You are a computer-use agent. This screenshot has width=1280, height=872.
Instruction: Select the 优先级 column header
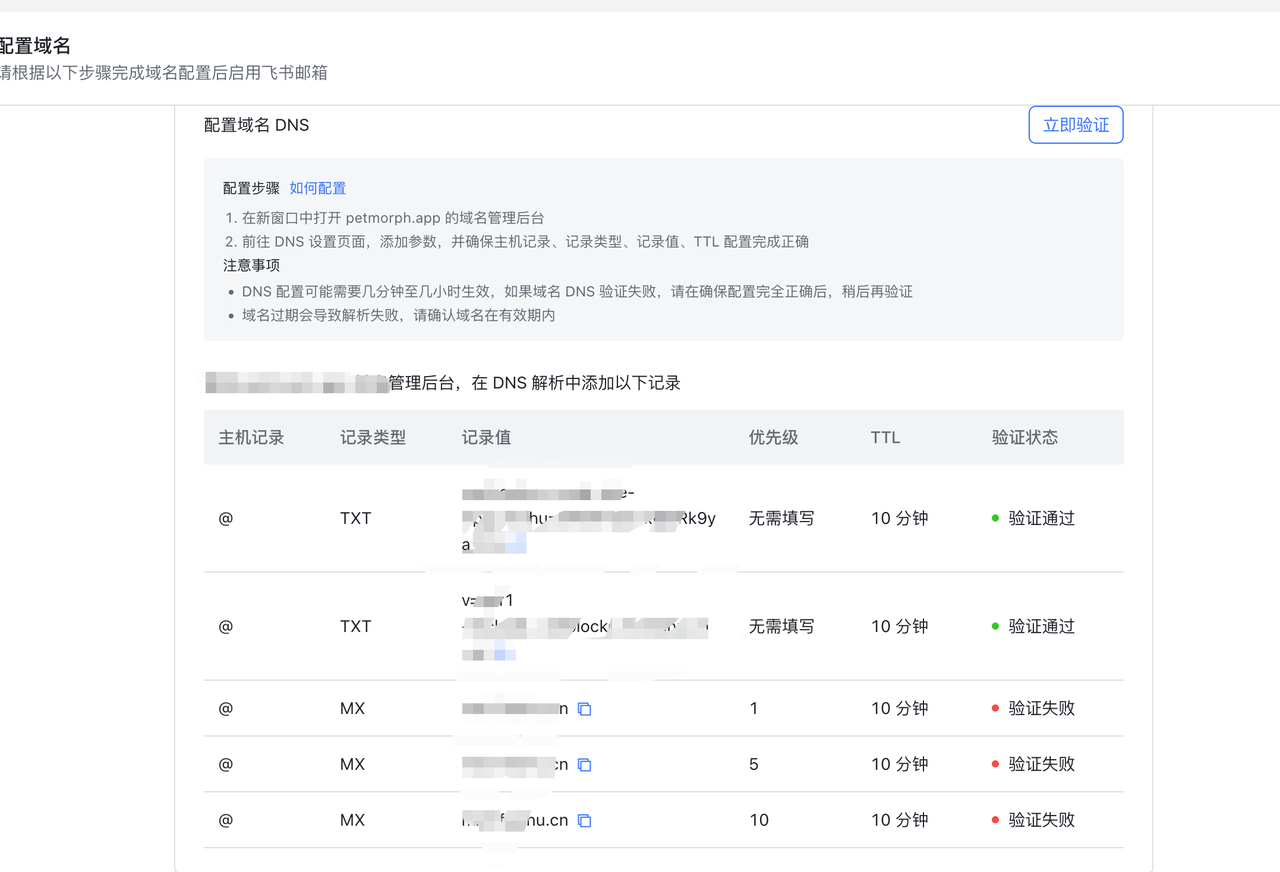[773, 437]
